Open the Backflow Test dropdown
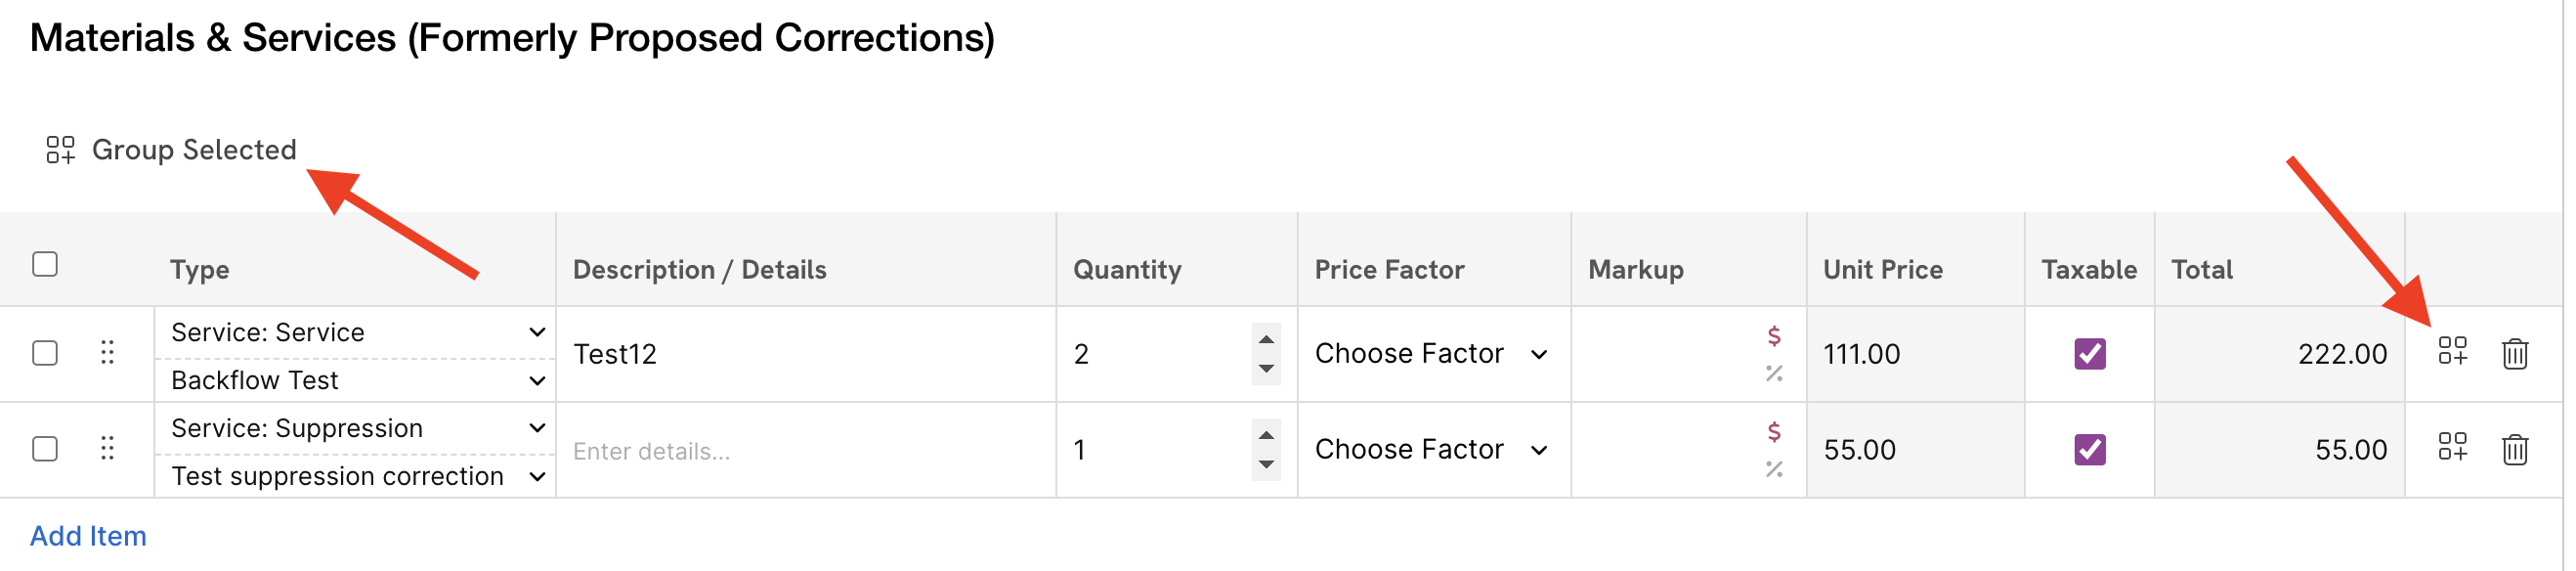This screenshot has height=571, width=2576. pos(355,381)
